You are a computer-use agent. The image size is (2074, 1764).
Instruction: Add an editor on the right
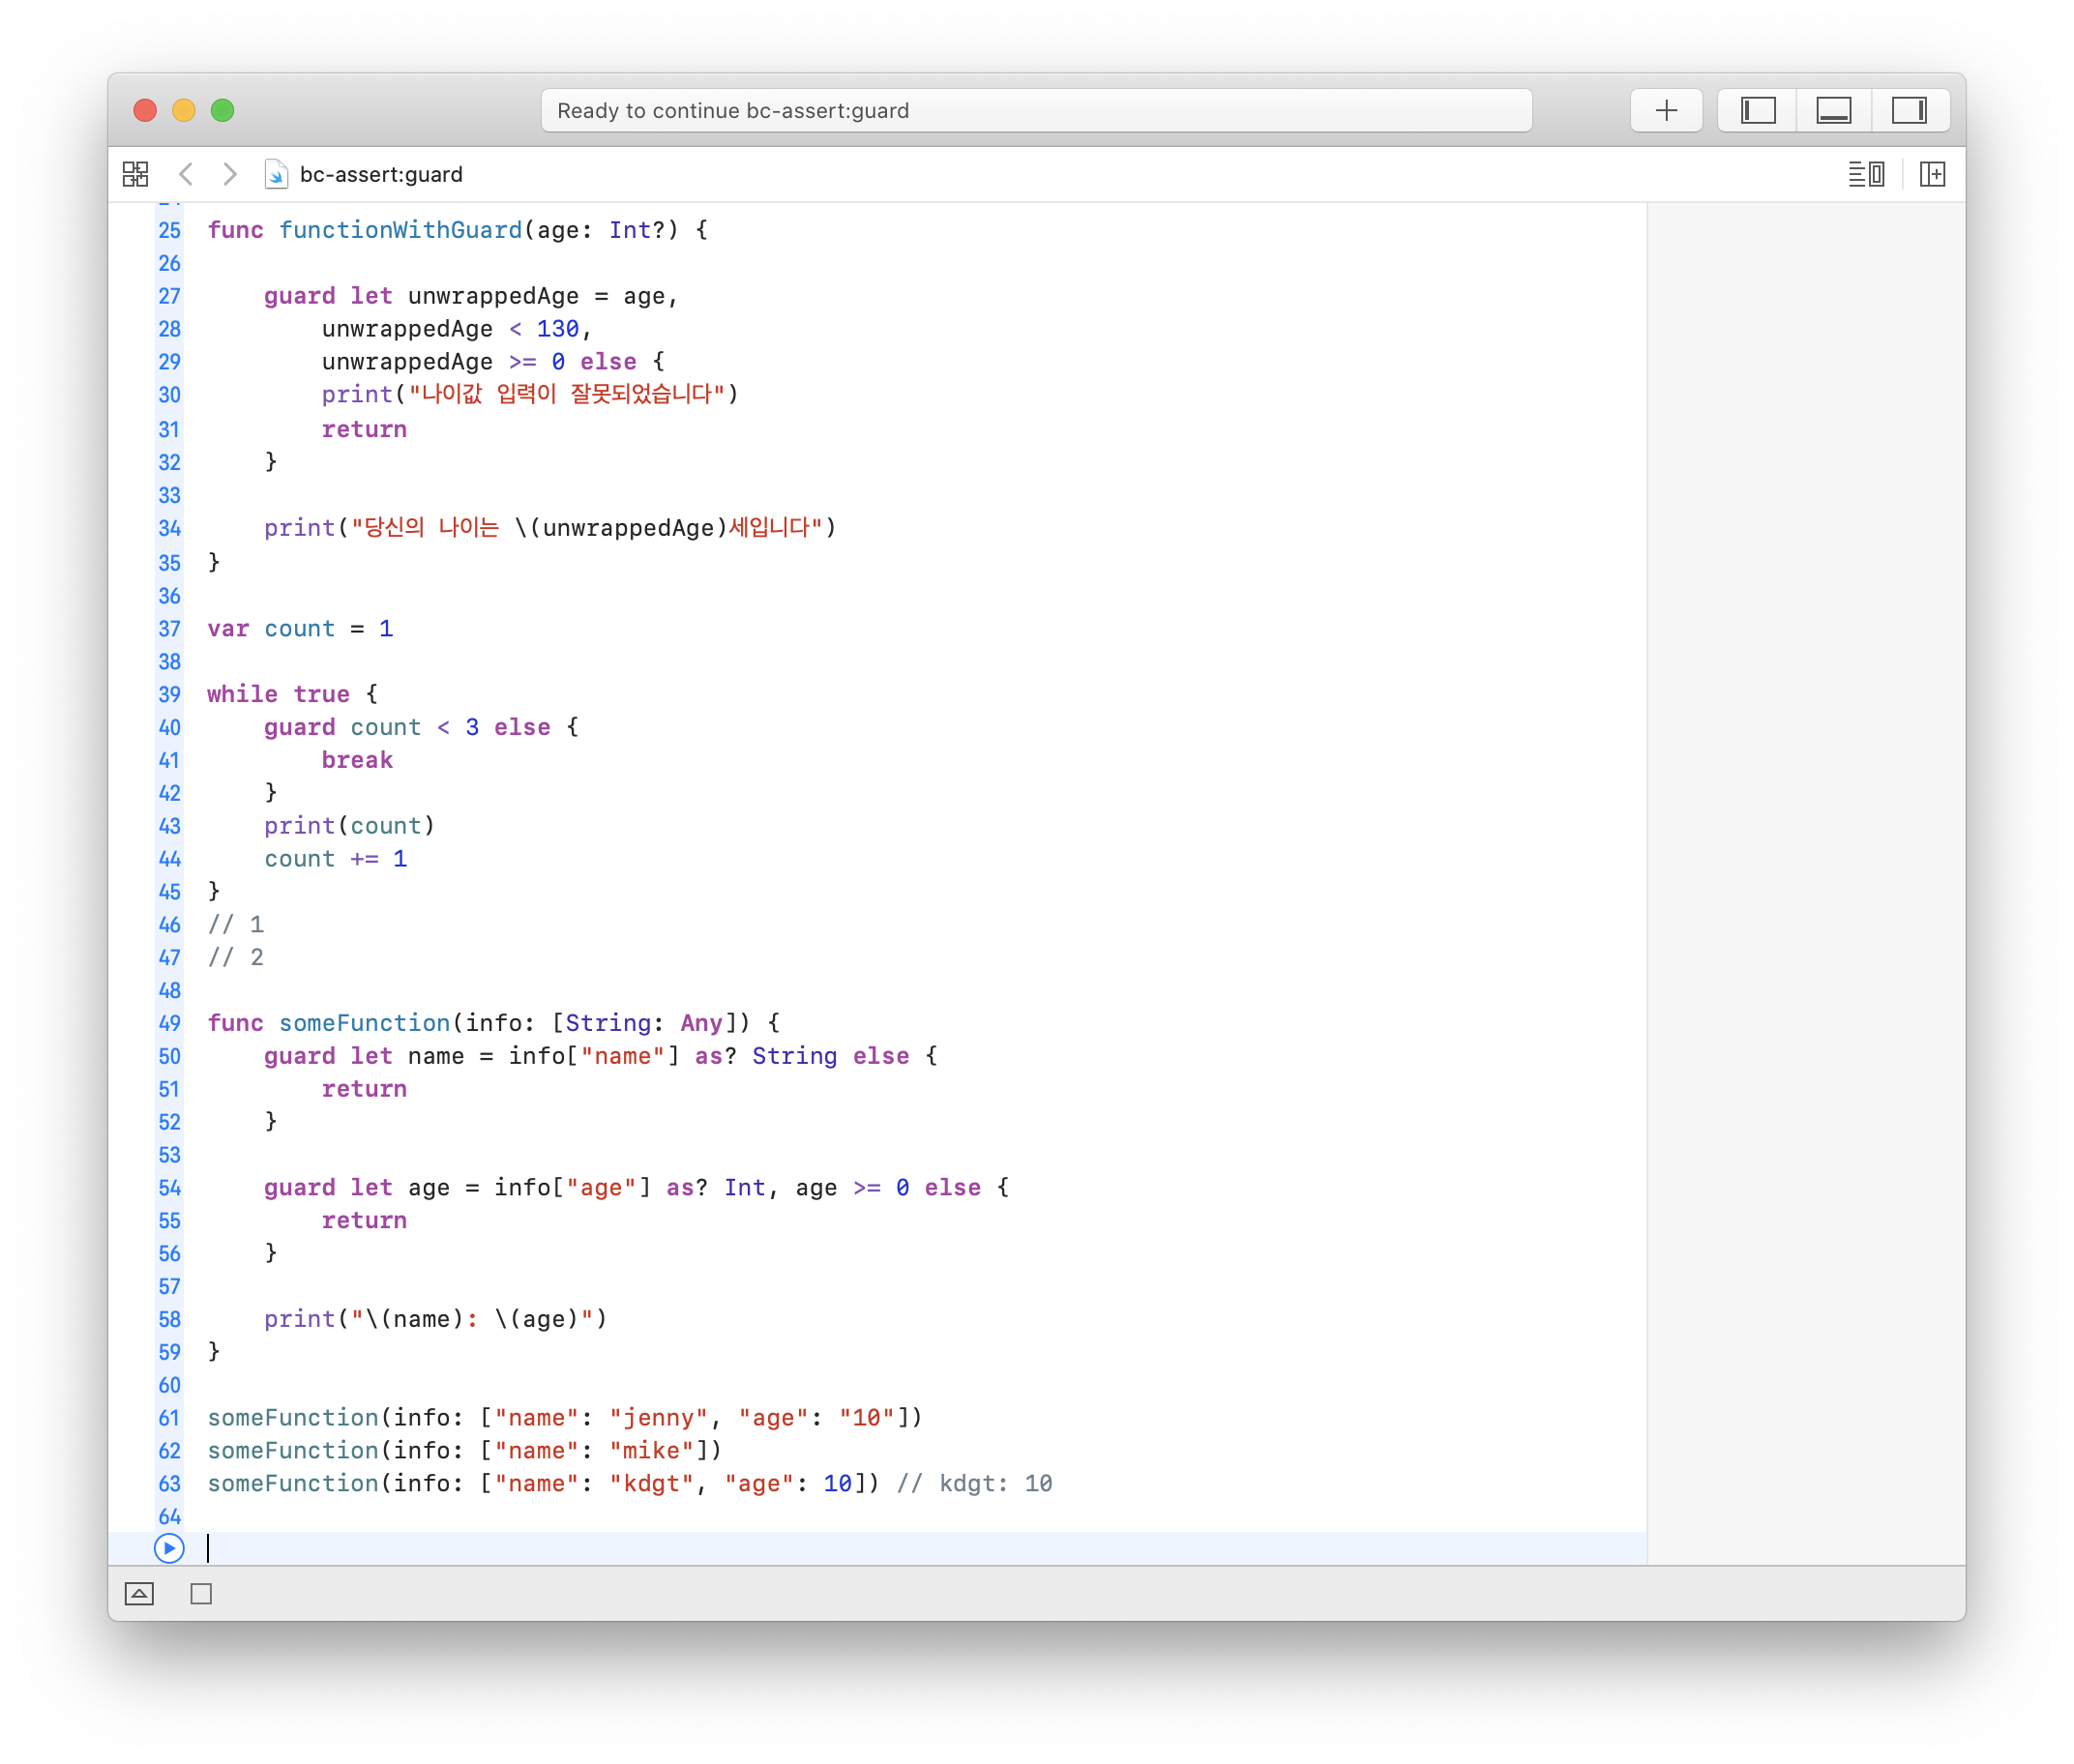[1932, 174]
